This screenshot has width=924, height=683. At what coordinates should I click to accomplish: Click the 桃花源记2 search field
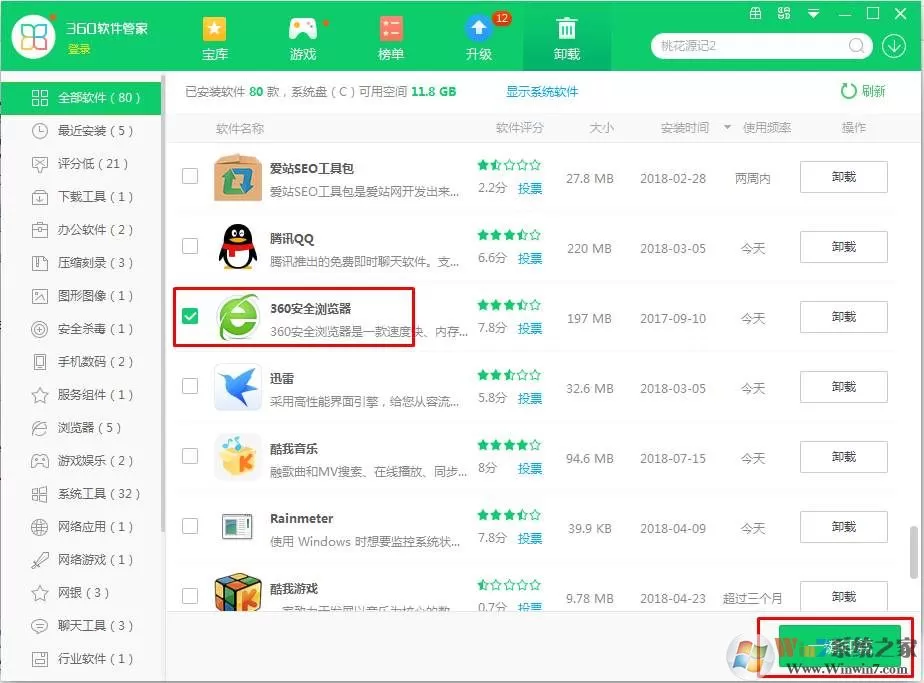point(753,46)
